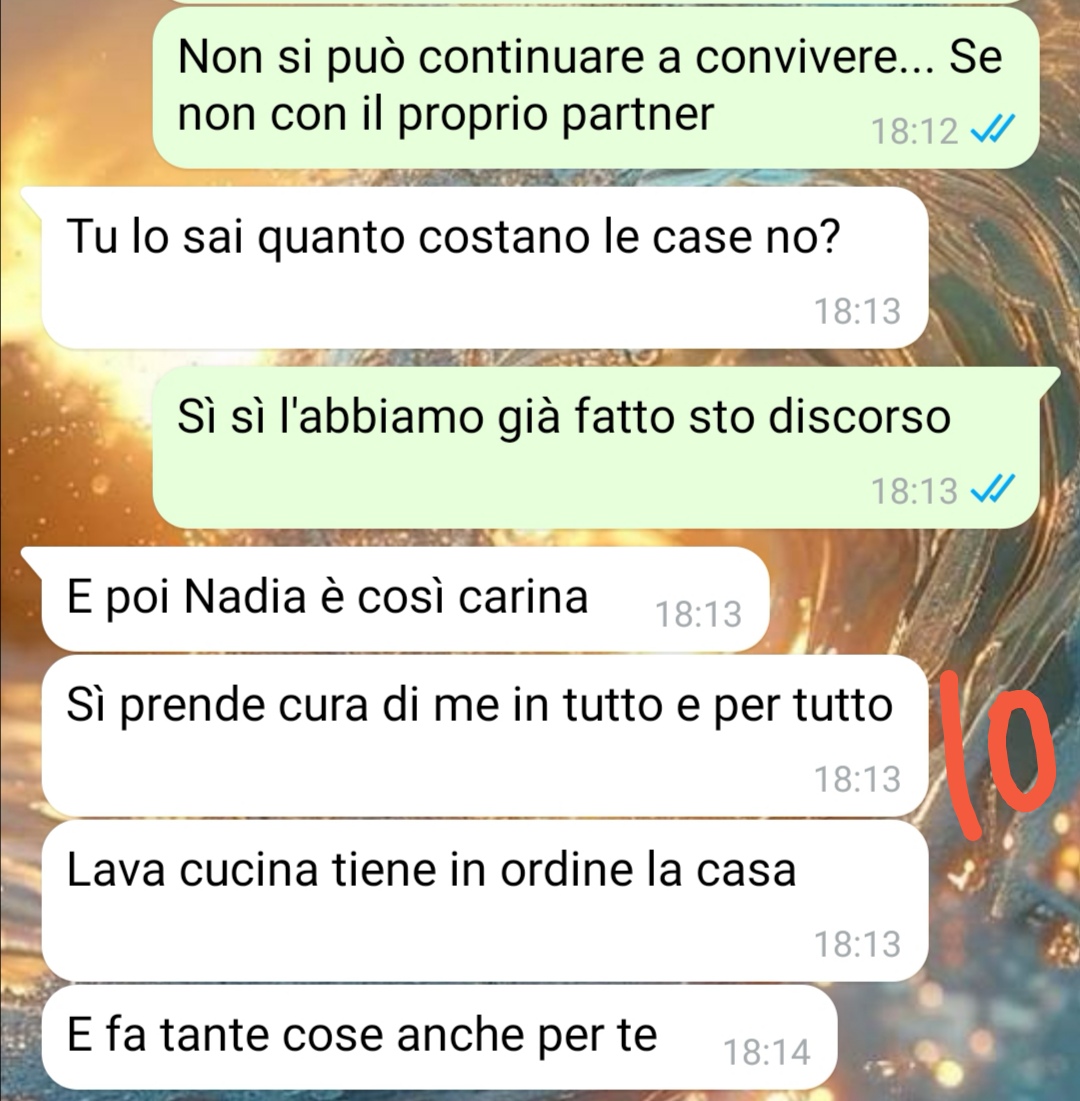The image size is (1080, 1101).
Task: Click the 18:13 timestamp under 'costano le case'
Action: 857,311
